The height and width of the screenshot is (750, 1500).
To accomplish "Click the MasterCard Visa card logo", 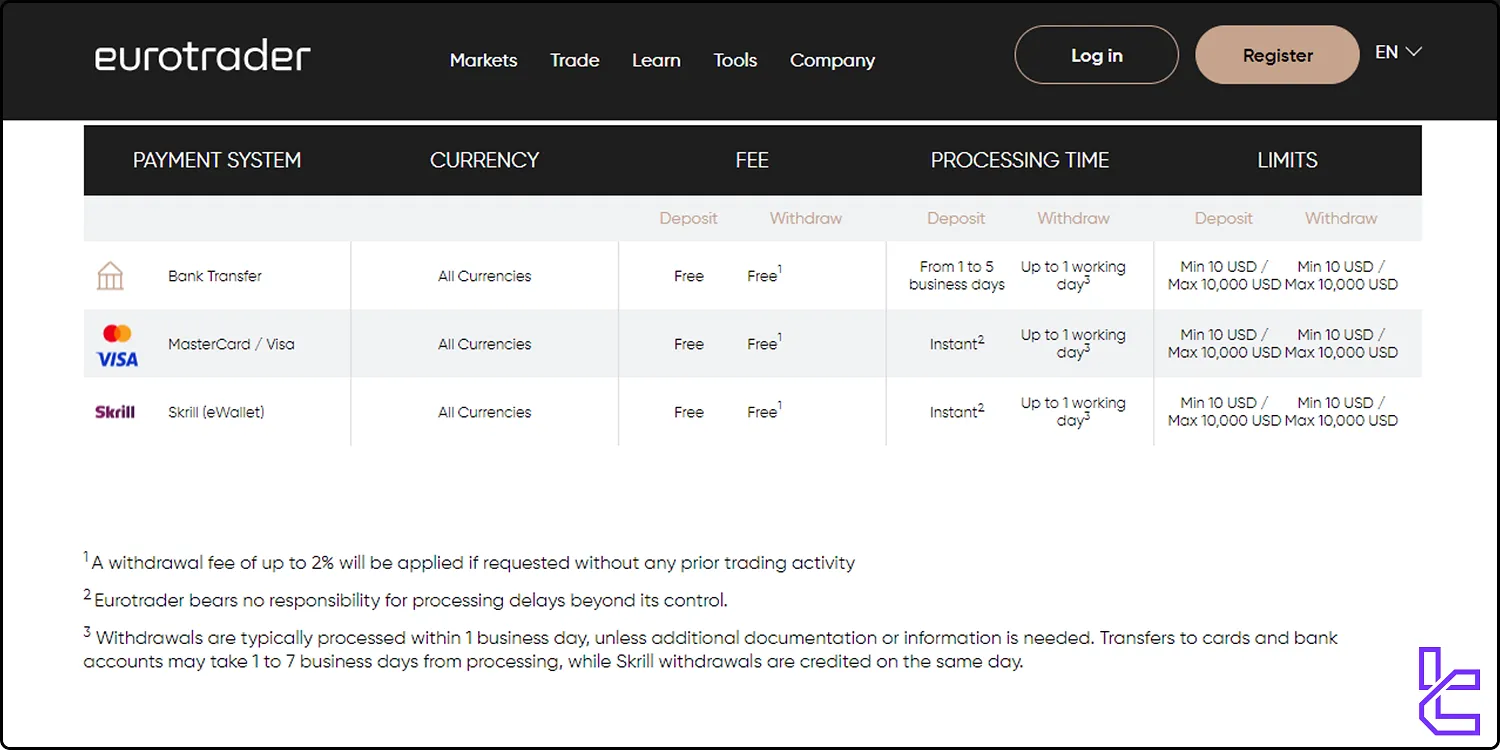I will [117, 345].
